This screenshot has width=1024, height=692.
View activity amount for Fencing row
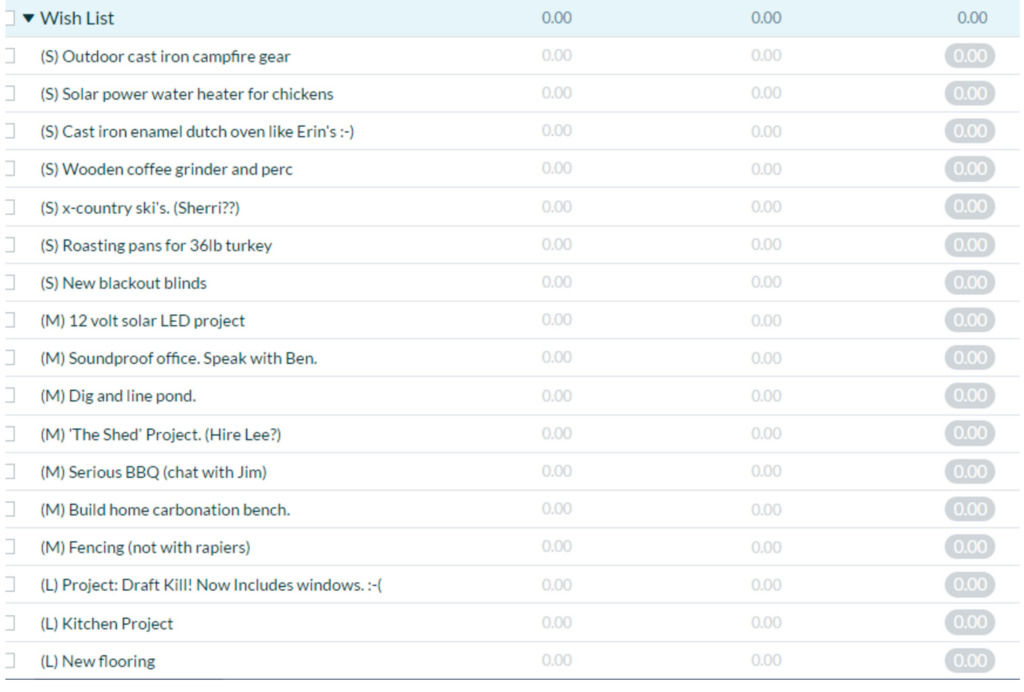coord(766,546)
